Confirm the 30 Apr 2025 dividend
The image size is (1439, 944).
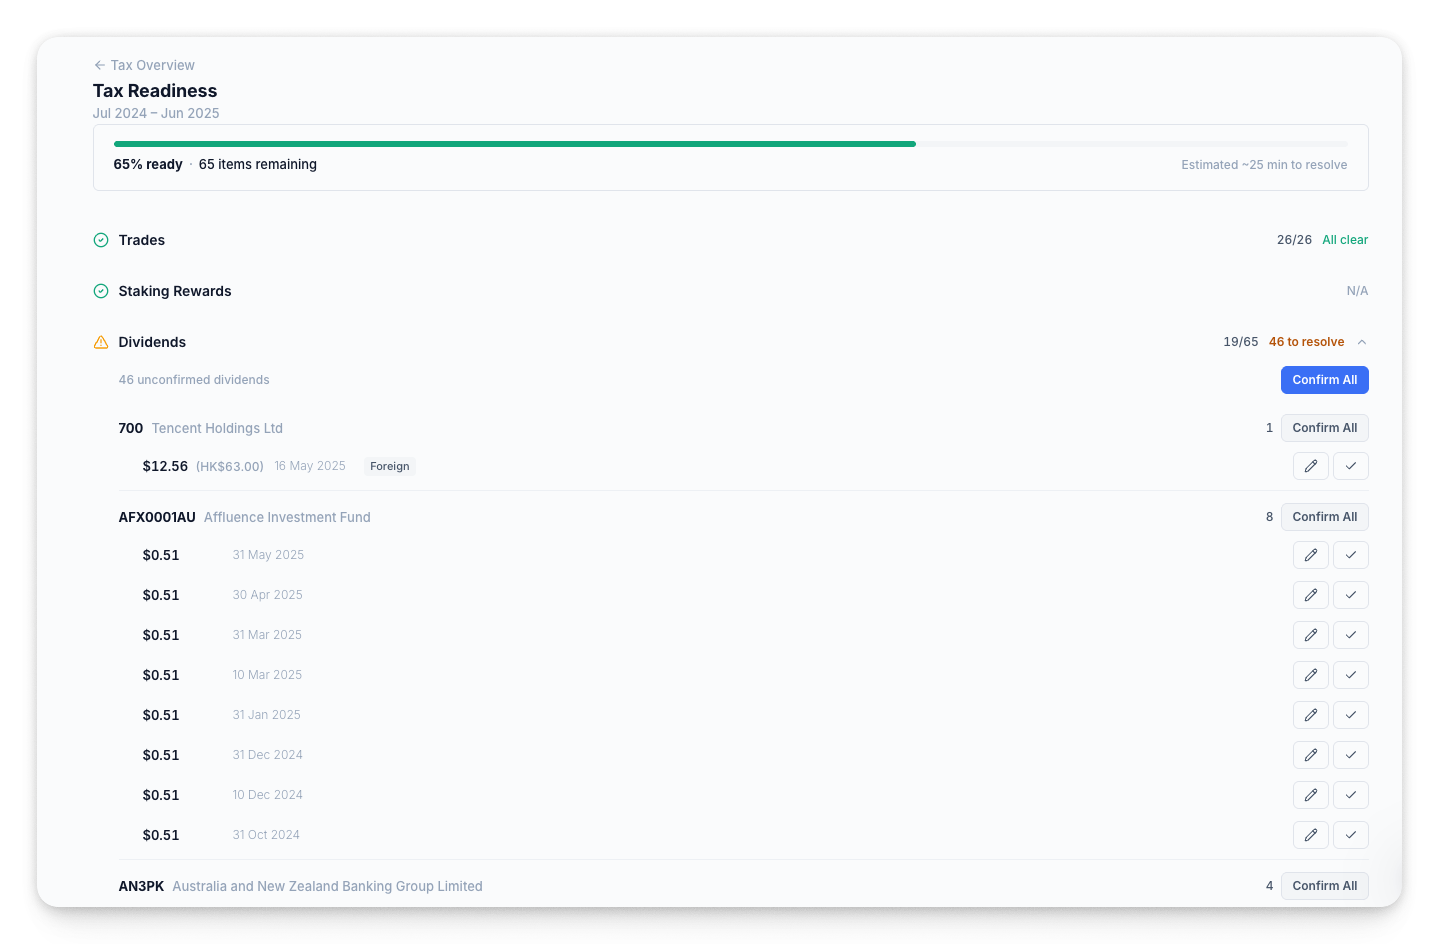coord(1351,595)
